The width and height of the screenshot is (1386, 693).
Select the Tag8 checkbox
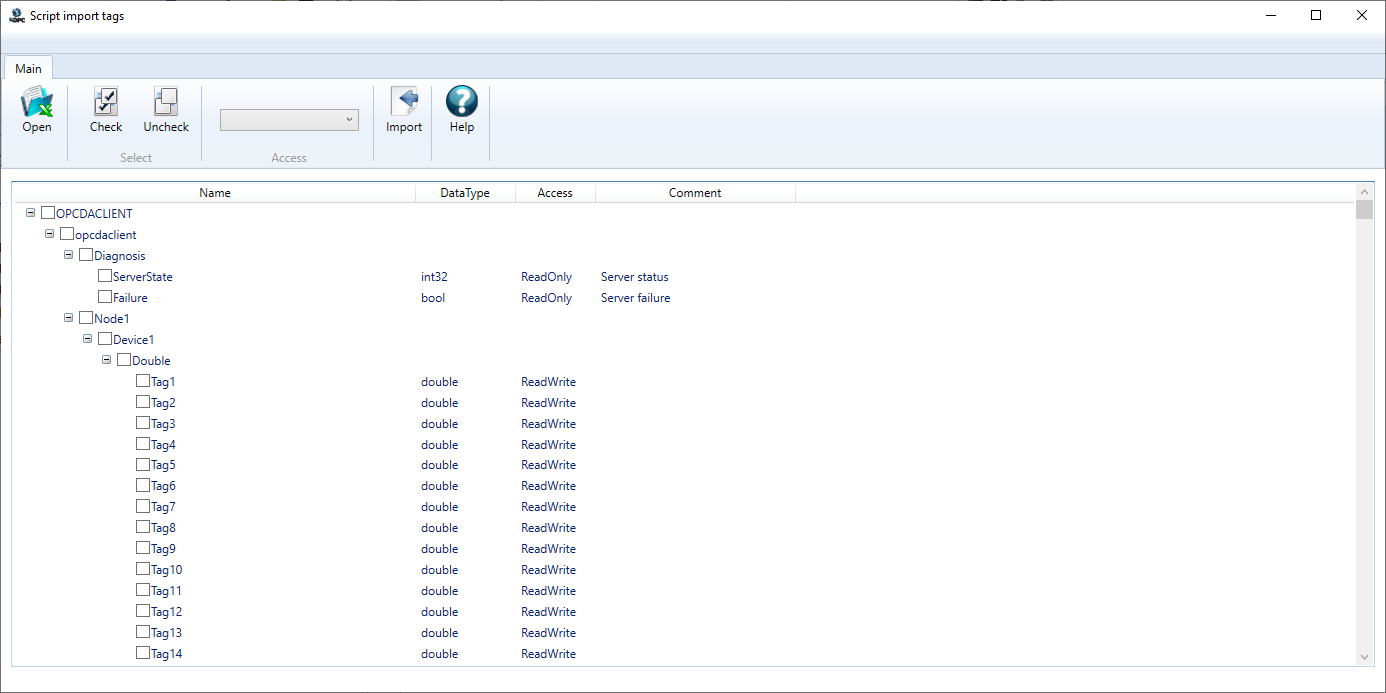(x=143, y=527)
